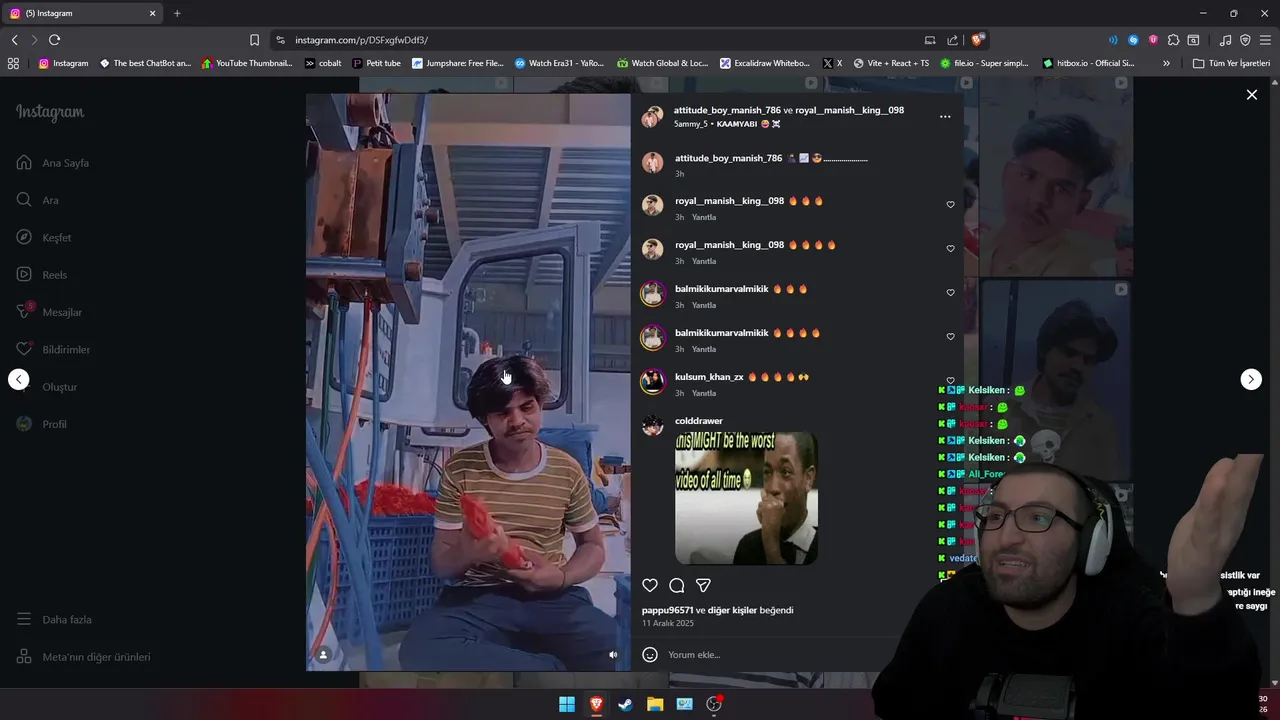Screen dimensions: 1280x720
Task: Open Keşfet explore page
Action: [x=44, y=237]
